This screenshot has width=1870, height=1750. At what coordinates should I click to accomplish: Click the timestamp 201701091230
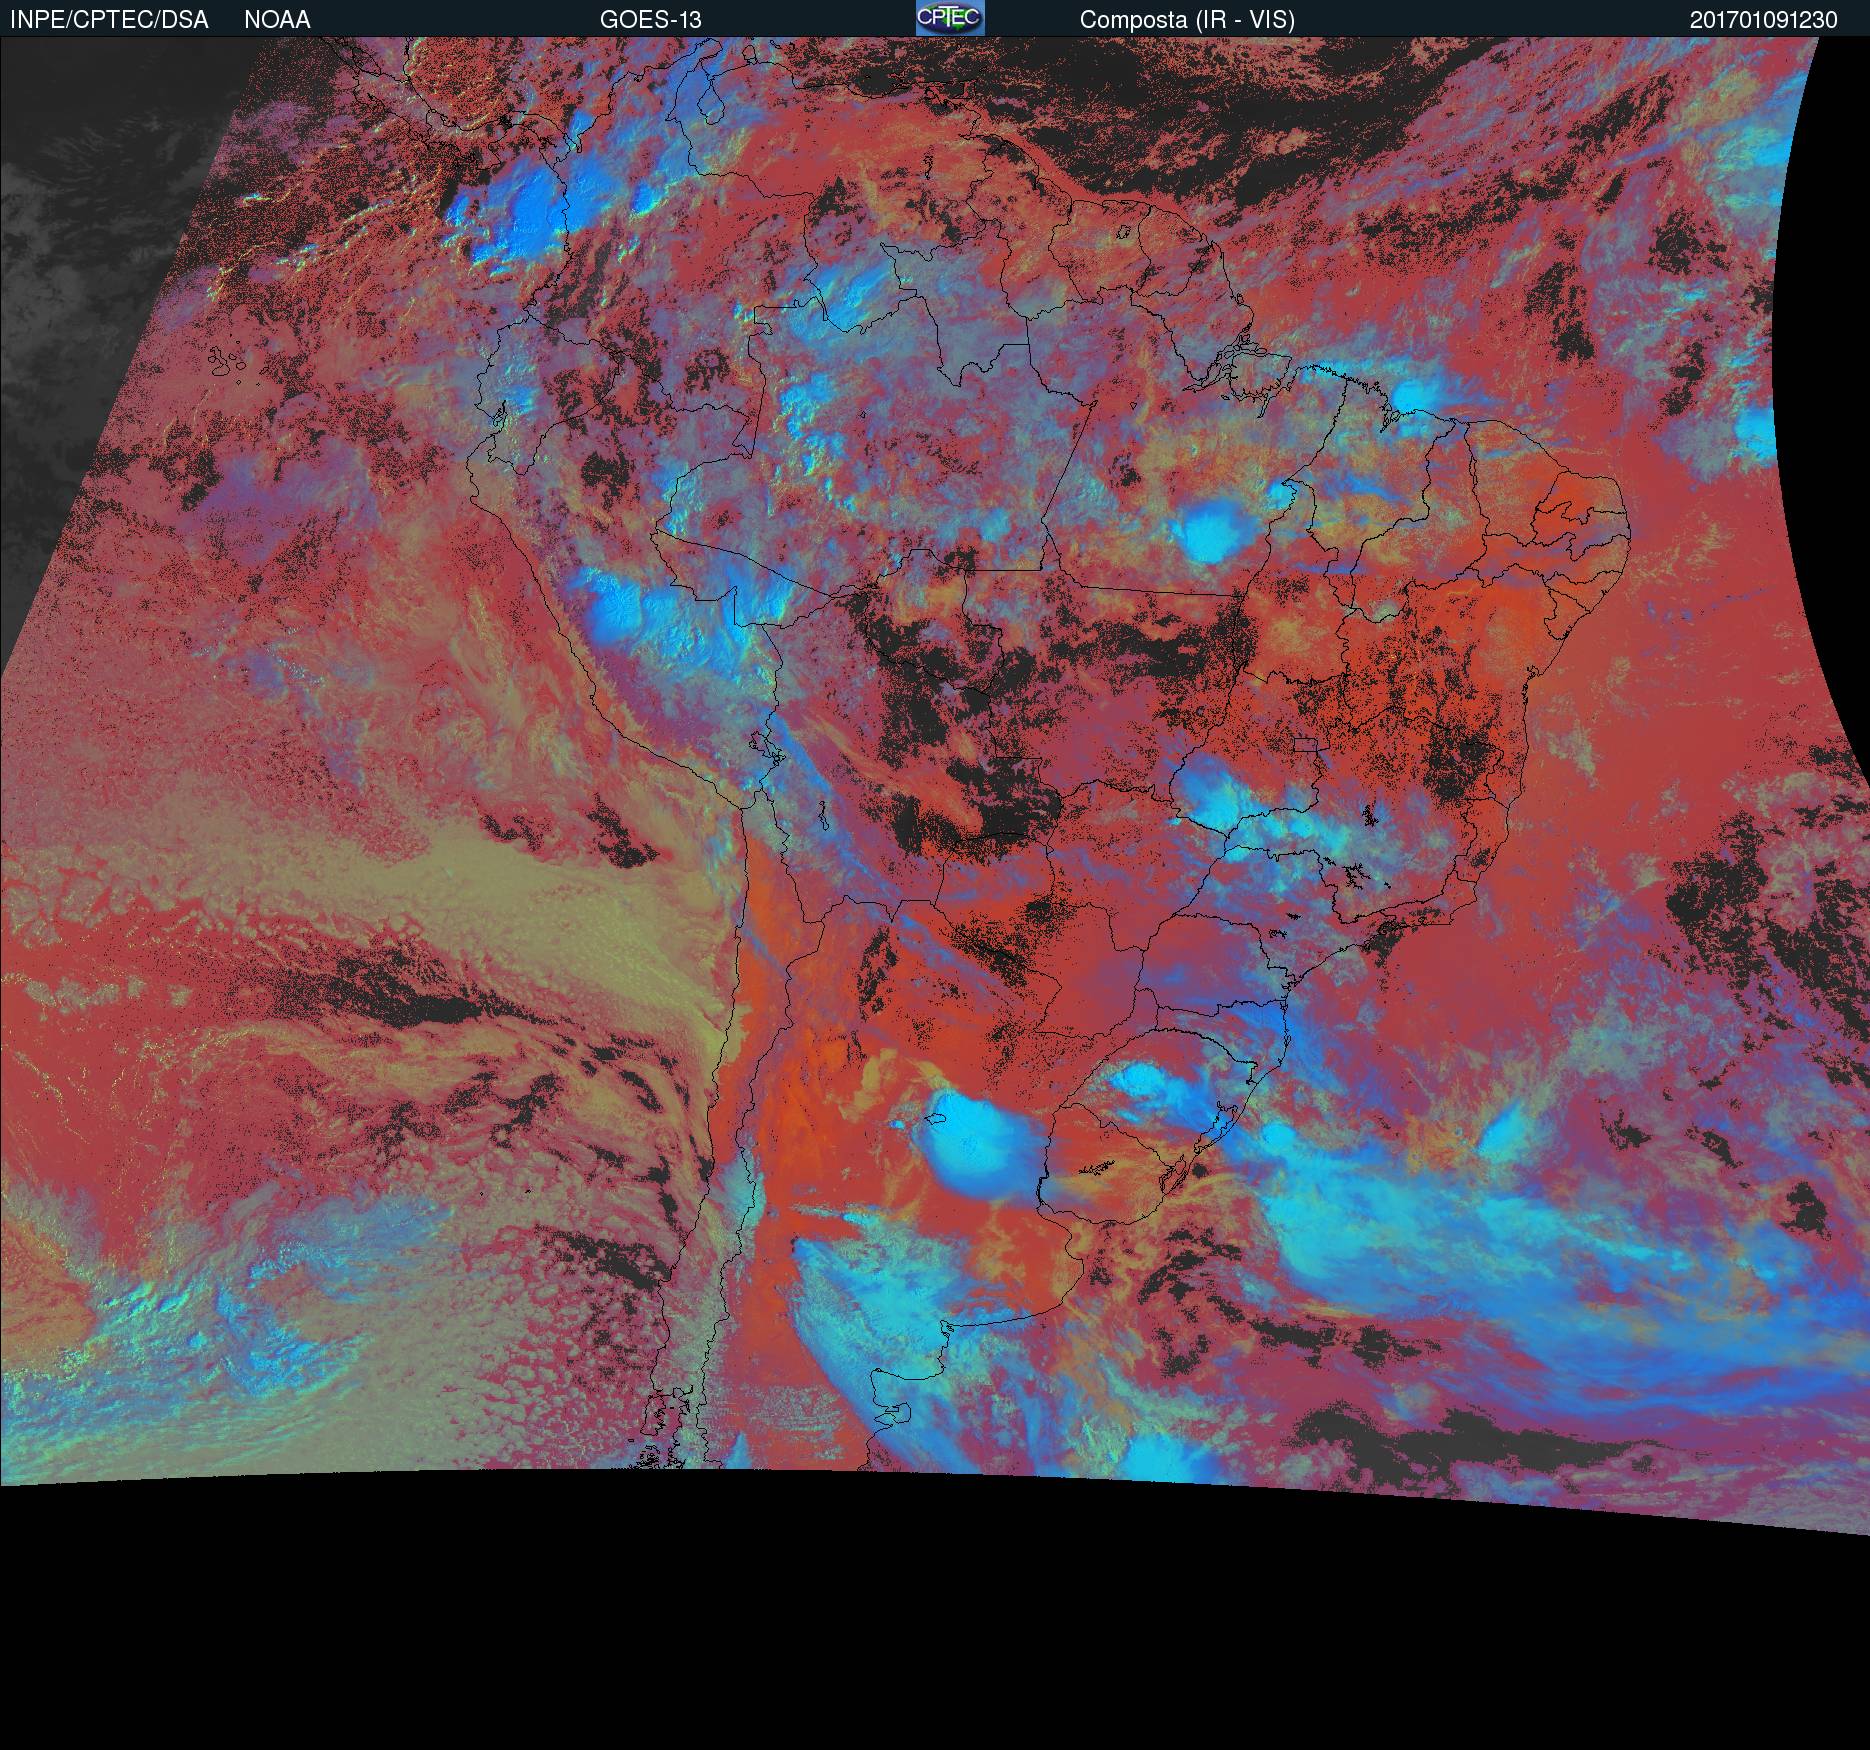tap(1764, 20)
